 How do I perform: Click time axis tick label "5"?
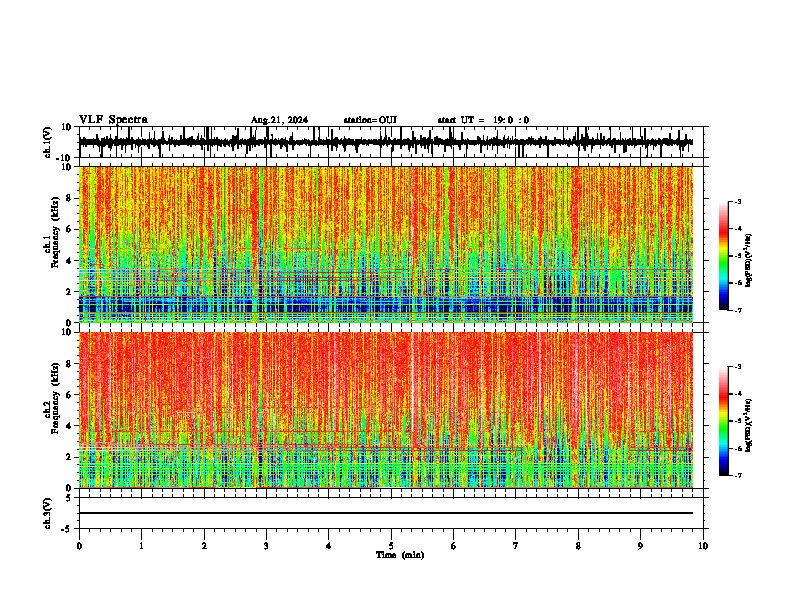(x=391, y=546)
